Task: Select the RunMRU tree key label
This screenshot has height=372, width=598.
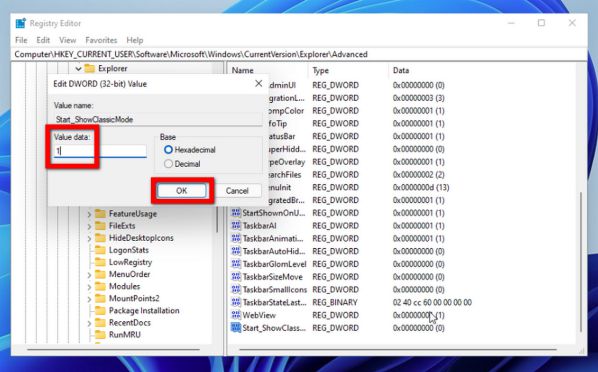Action: [x=125, y=335]
